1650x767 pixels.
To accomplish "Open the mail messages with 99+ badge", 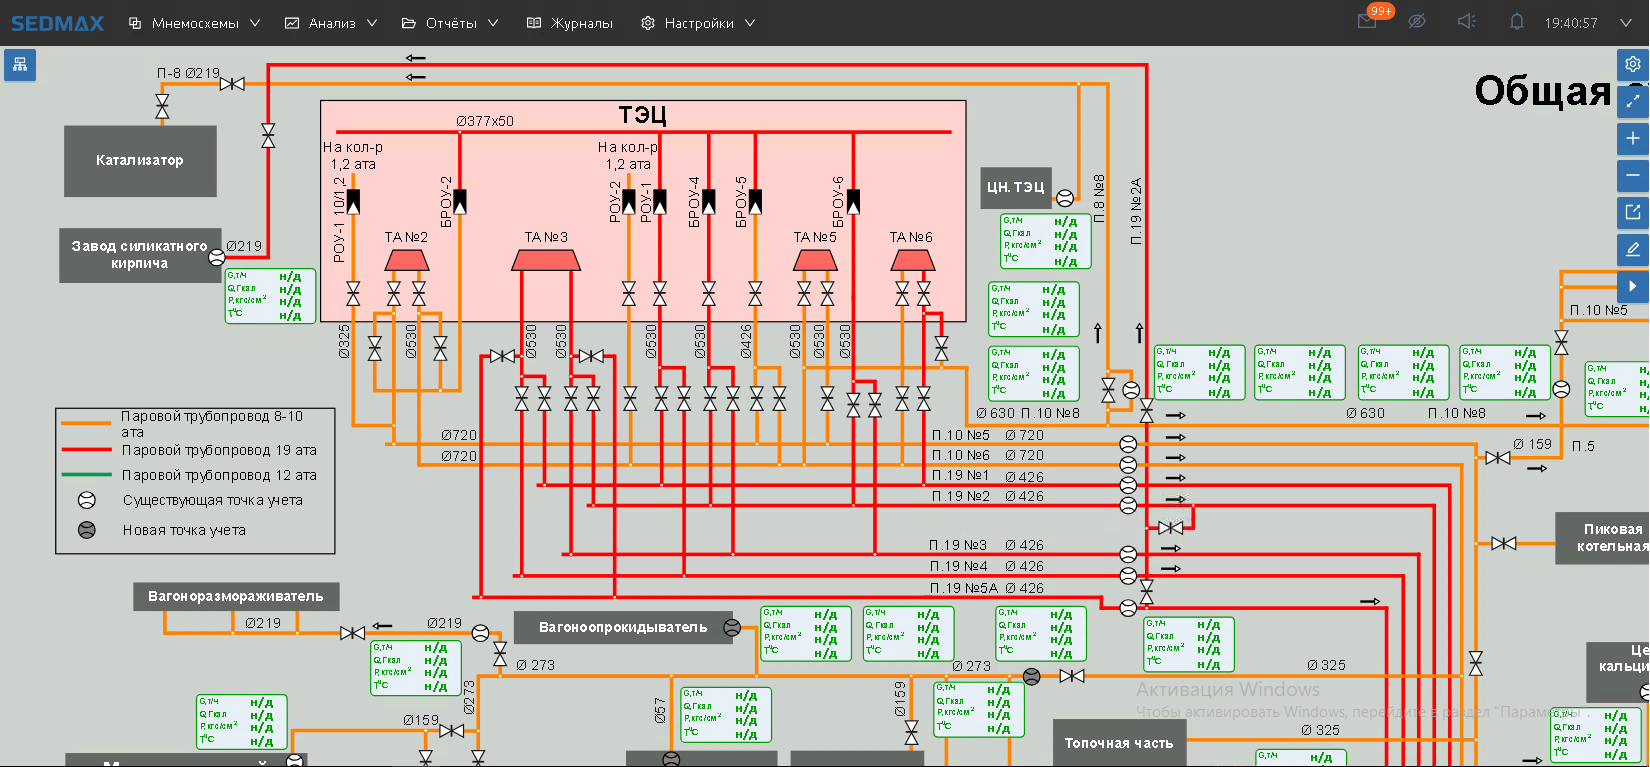I will [1368, 22].
